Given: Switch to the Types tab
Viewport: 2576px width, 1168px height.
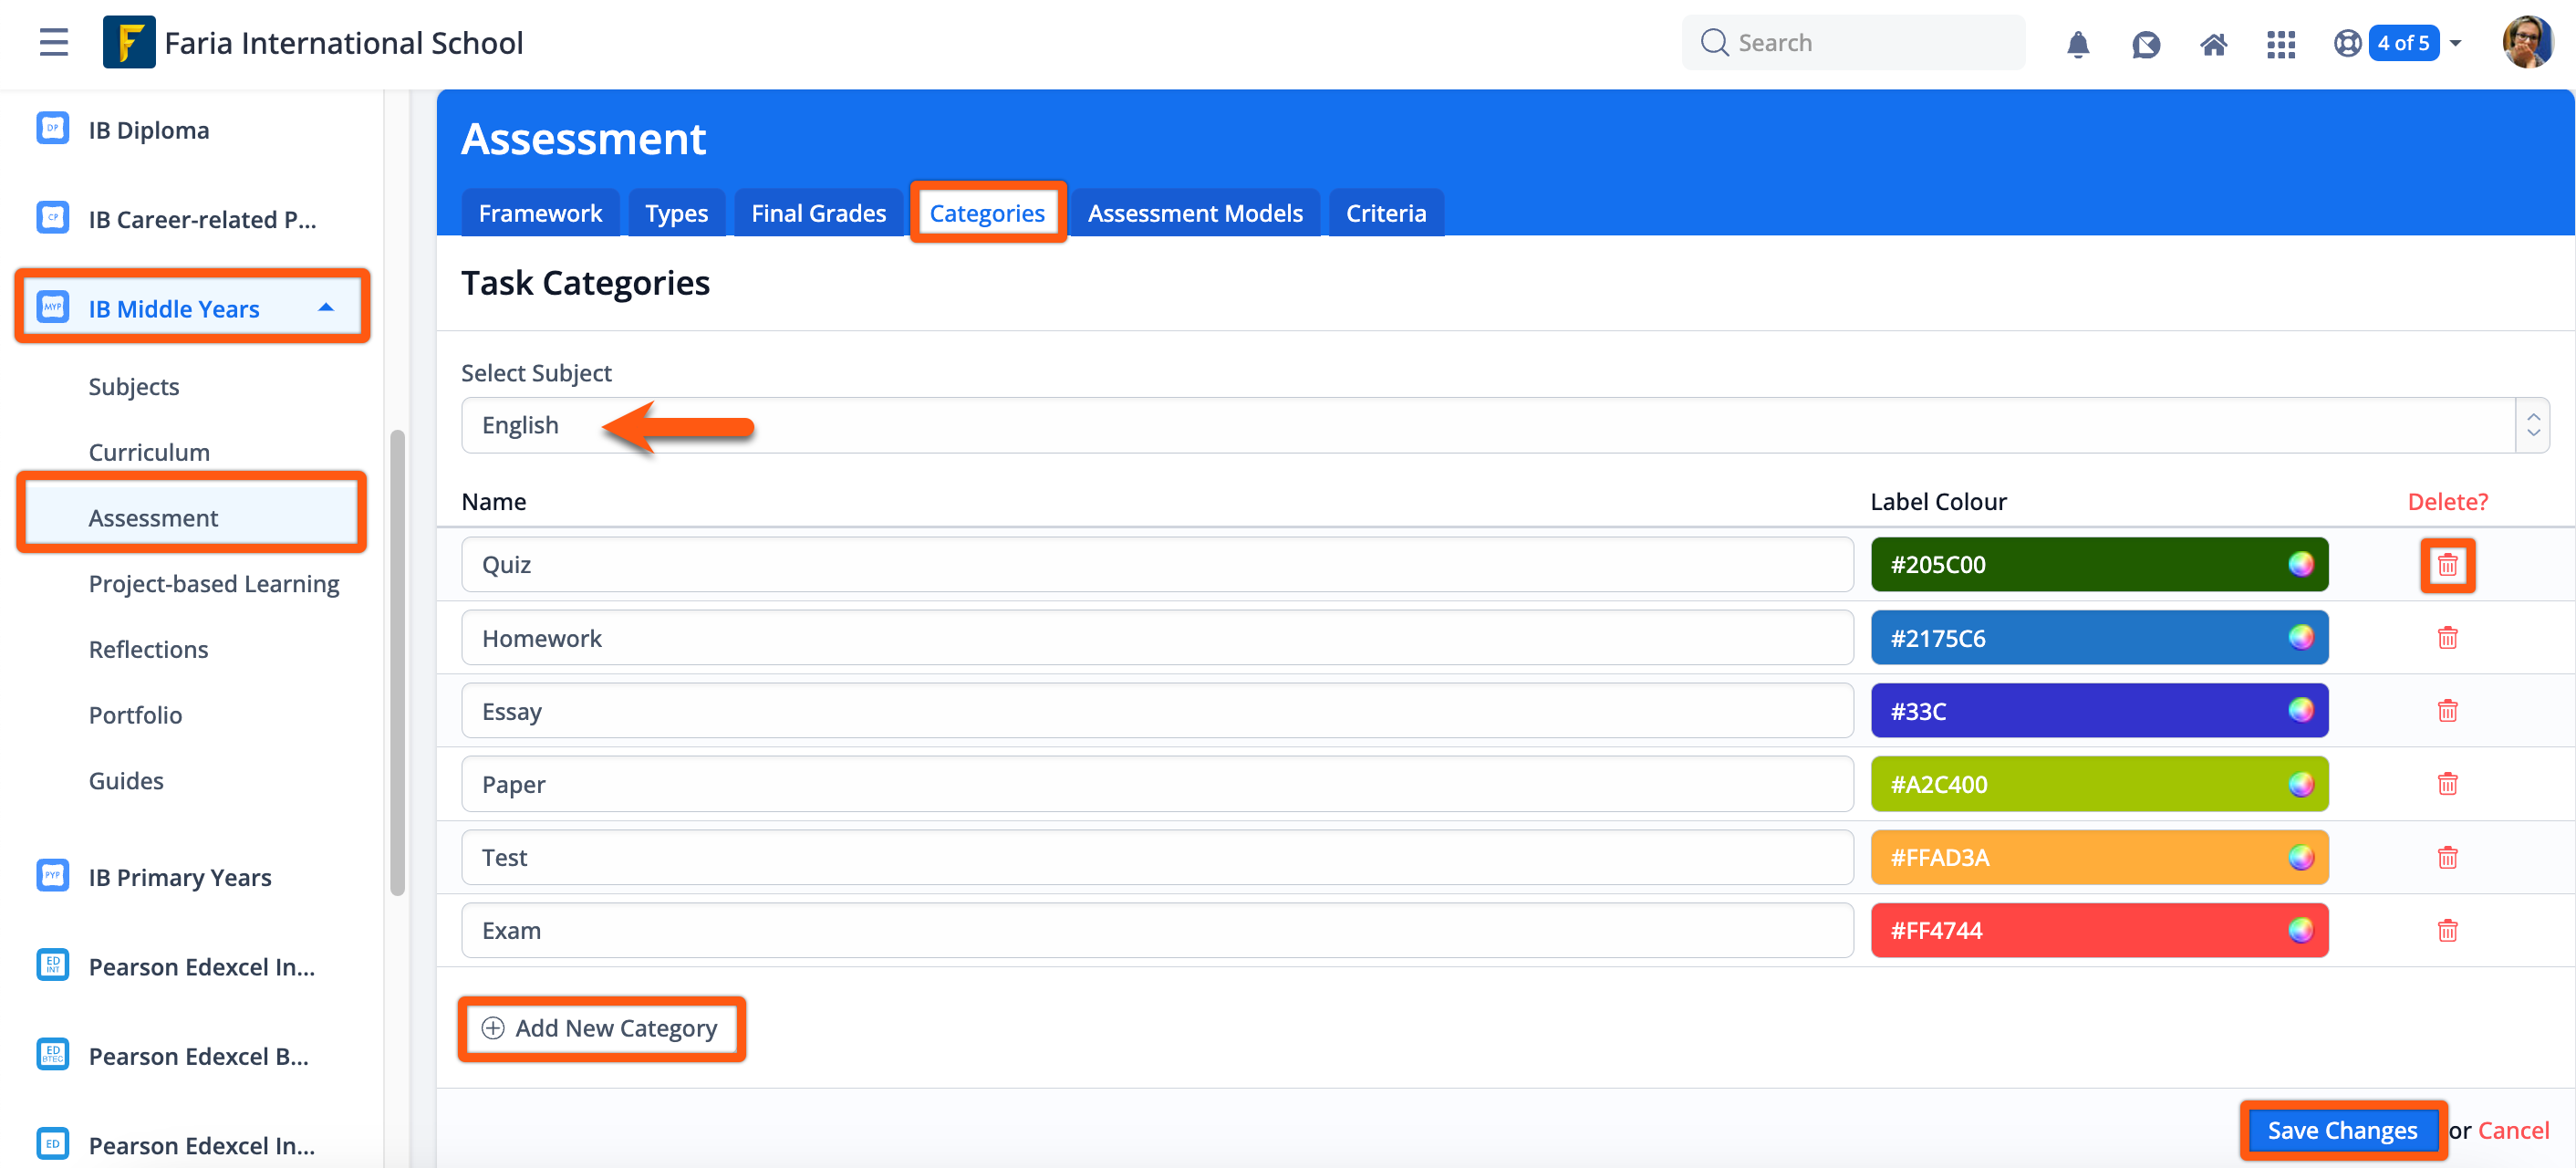Looking at the screenshot, I should pyautogui.click(x=676, y=213).
